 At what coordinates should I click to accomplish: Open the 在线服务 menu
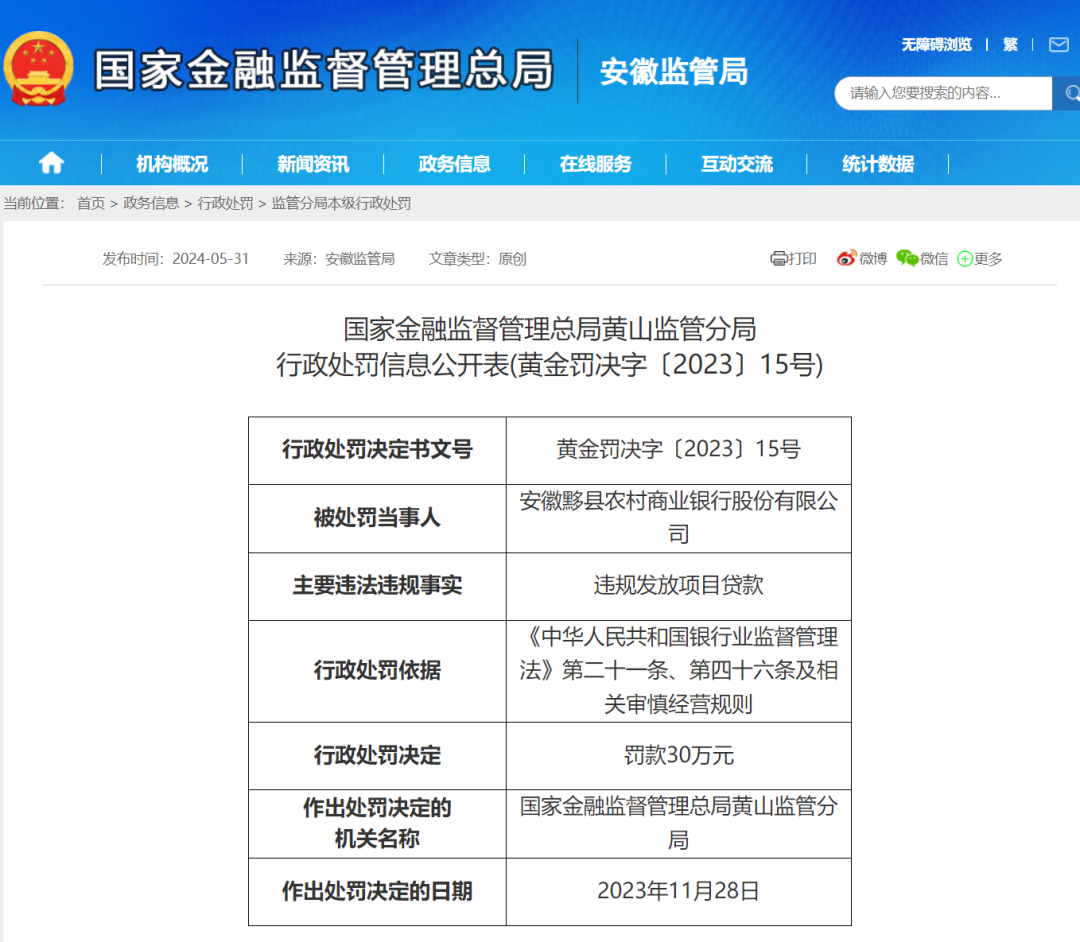tap(596, 164)
